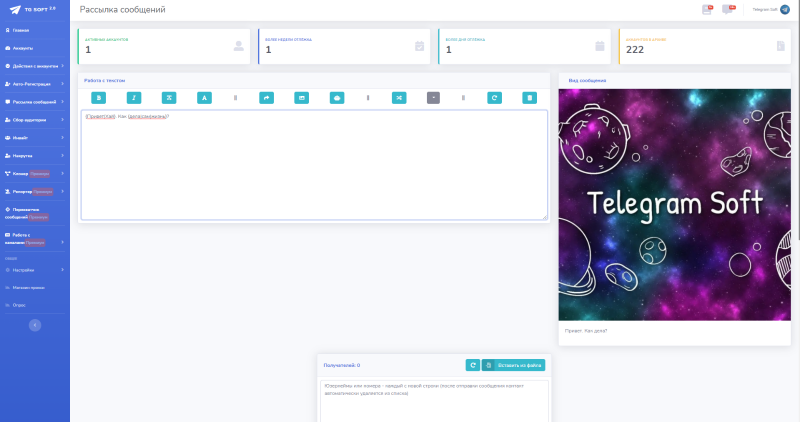Click the document icon on archive card
Image resolution: width=800 pixels, height=422 pixels.
[x=781, y=46]
